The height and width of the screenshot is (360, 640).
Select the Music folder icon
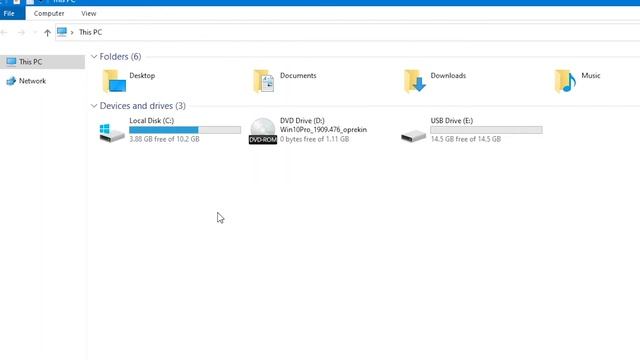[565, 81]
